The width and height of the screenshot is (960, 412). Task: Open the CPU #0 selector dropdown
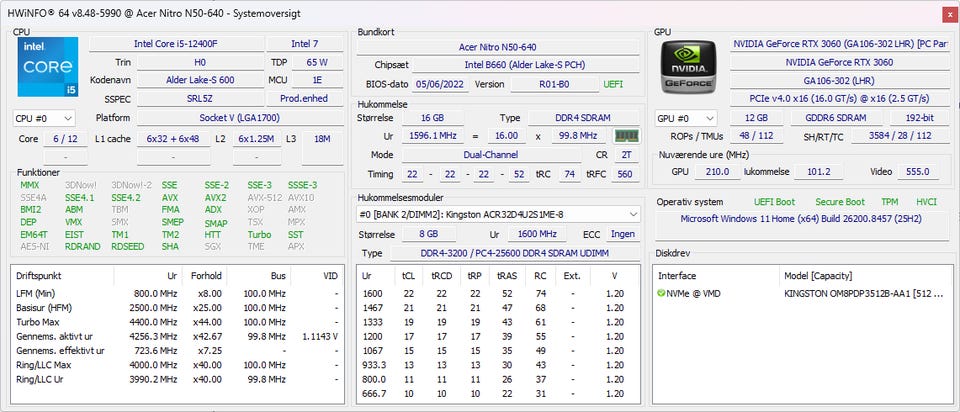[43, 118]
